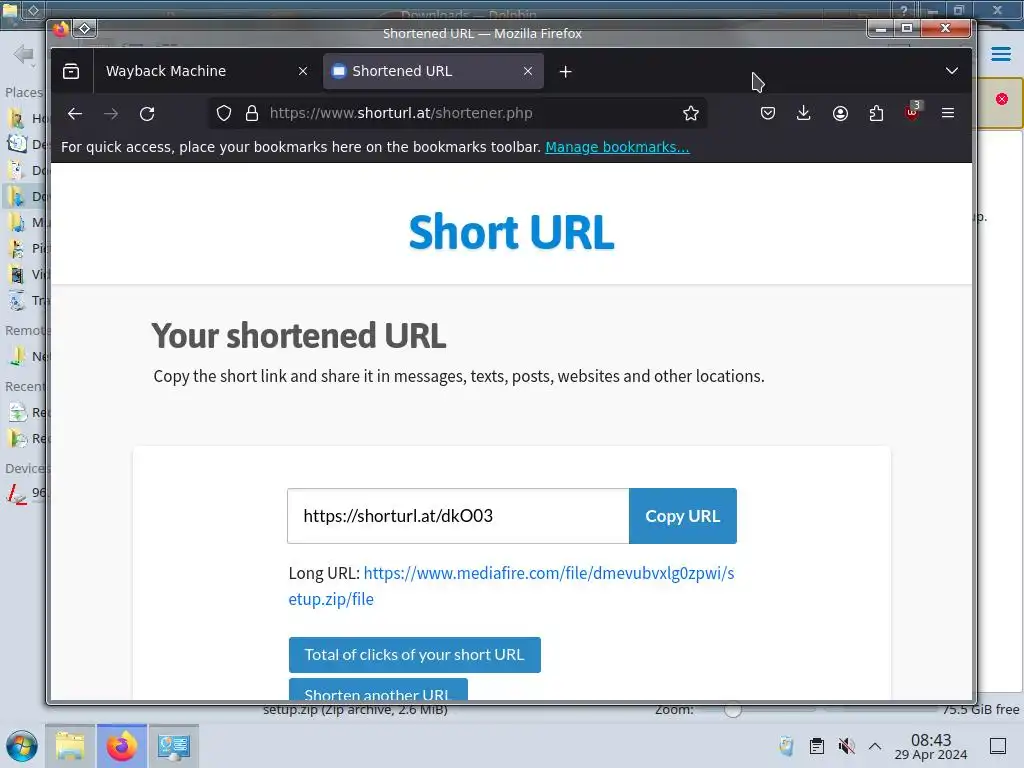Click Firefox icon in taskbar

121,746
